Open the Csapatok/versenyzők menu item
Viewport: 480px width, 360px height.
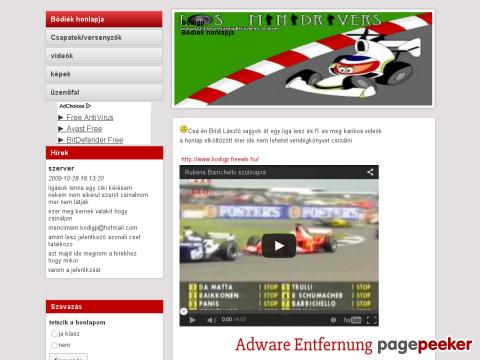tap(104, 37)
